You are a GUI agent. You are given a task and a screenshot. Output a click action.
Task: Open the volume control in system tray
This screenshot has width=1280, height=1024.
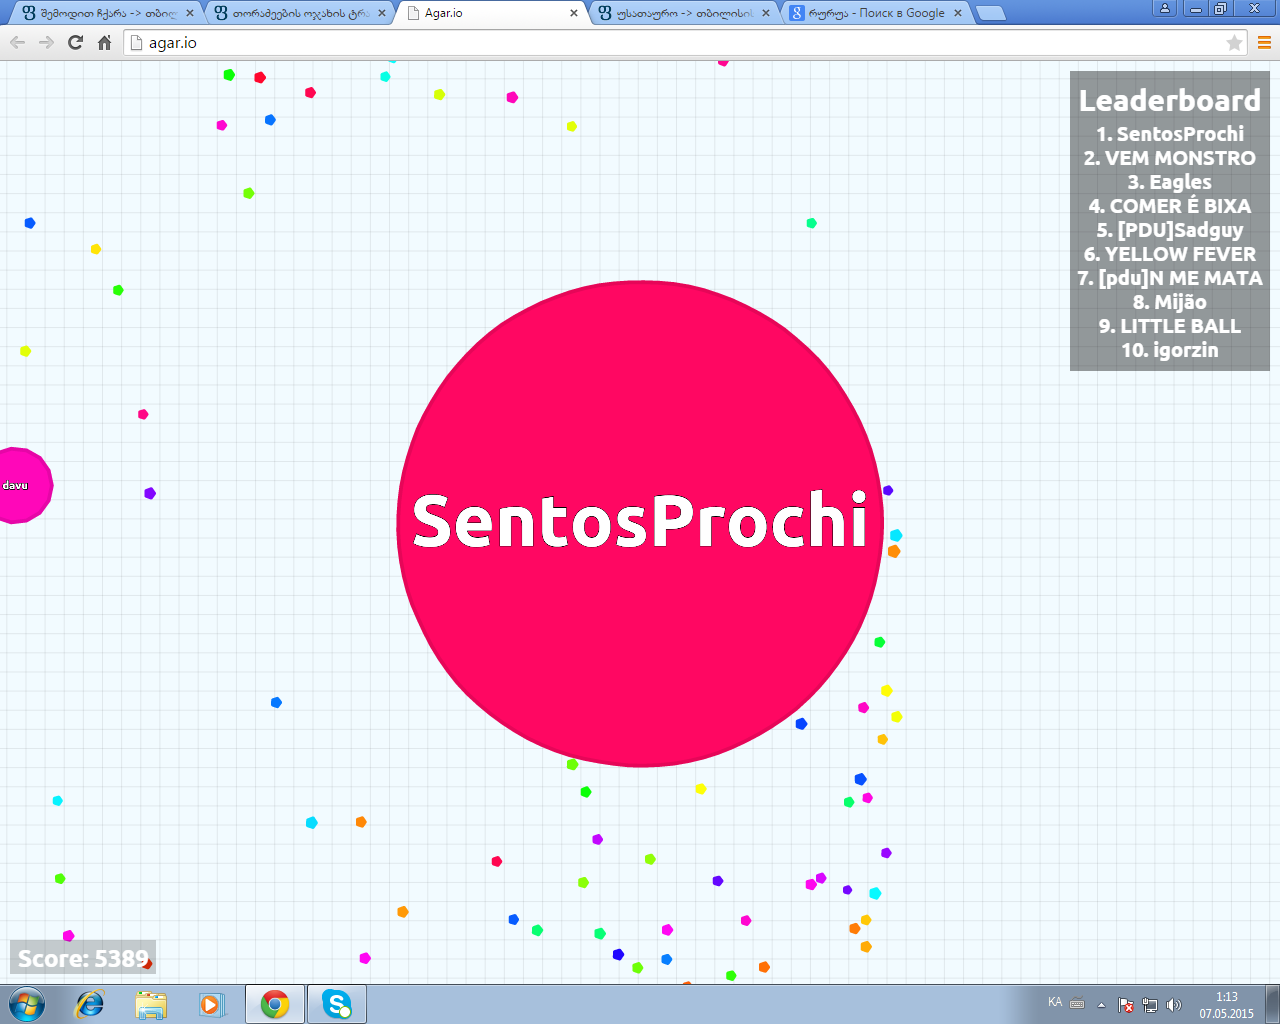pos(1174,1005)
